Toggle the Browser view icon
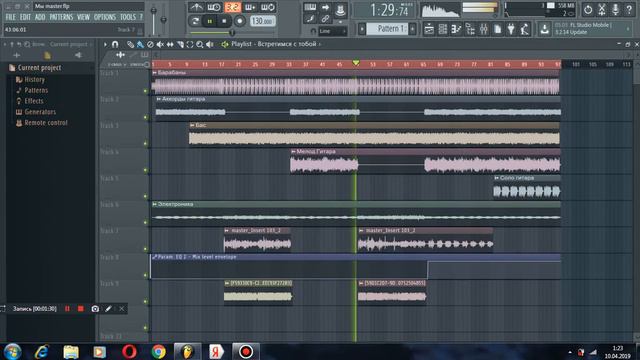The height and width of the screenshot is (360, 640). (470, 29)
